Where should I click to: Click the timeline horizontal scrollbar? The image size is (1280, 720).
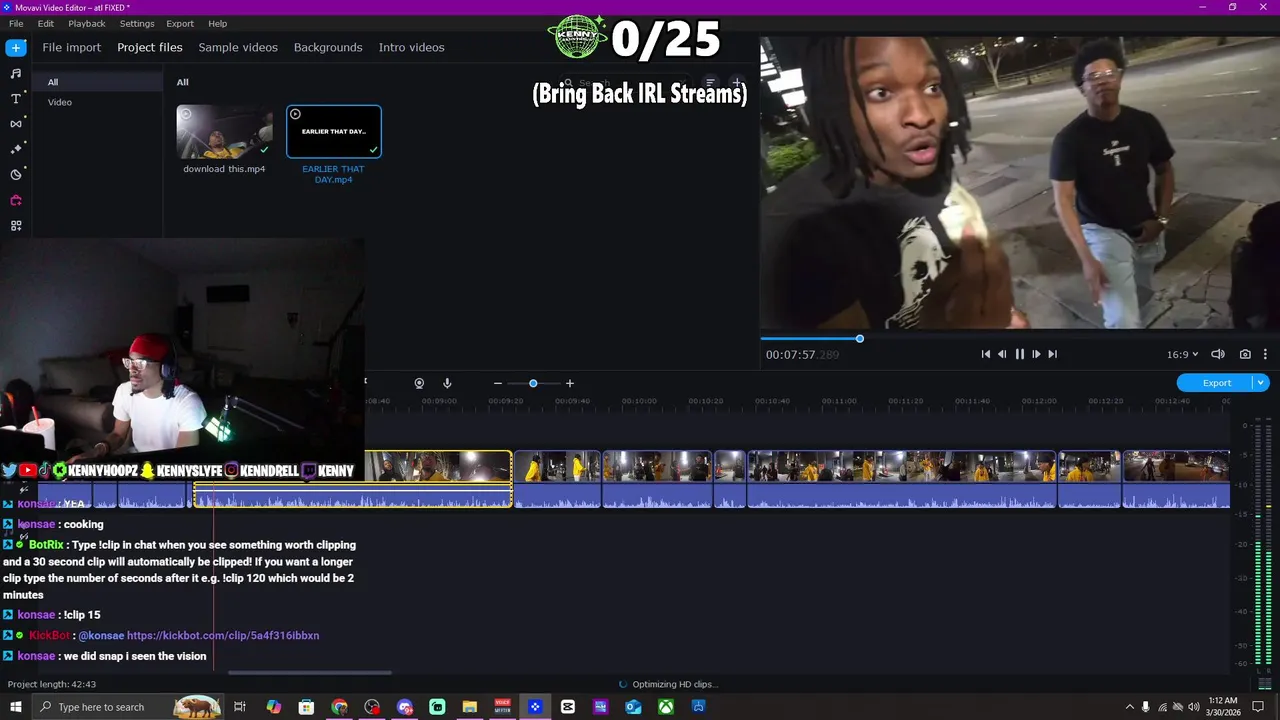pos(310,673)
